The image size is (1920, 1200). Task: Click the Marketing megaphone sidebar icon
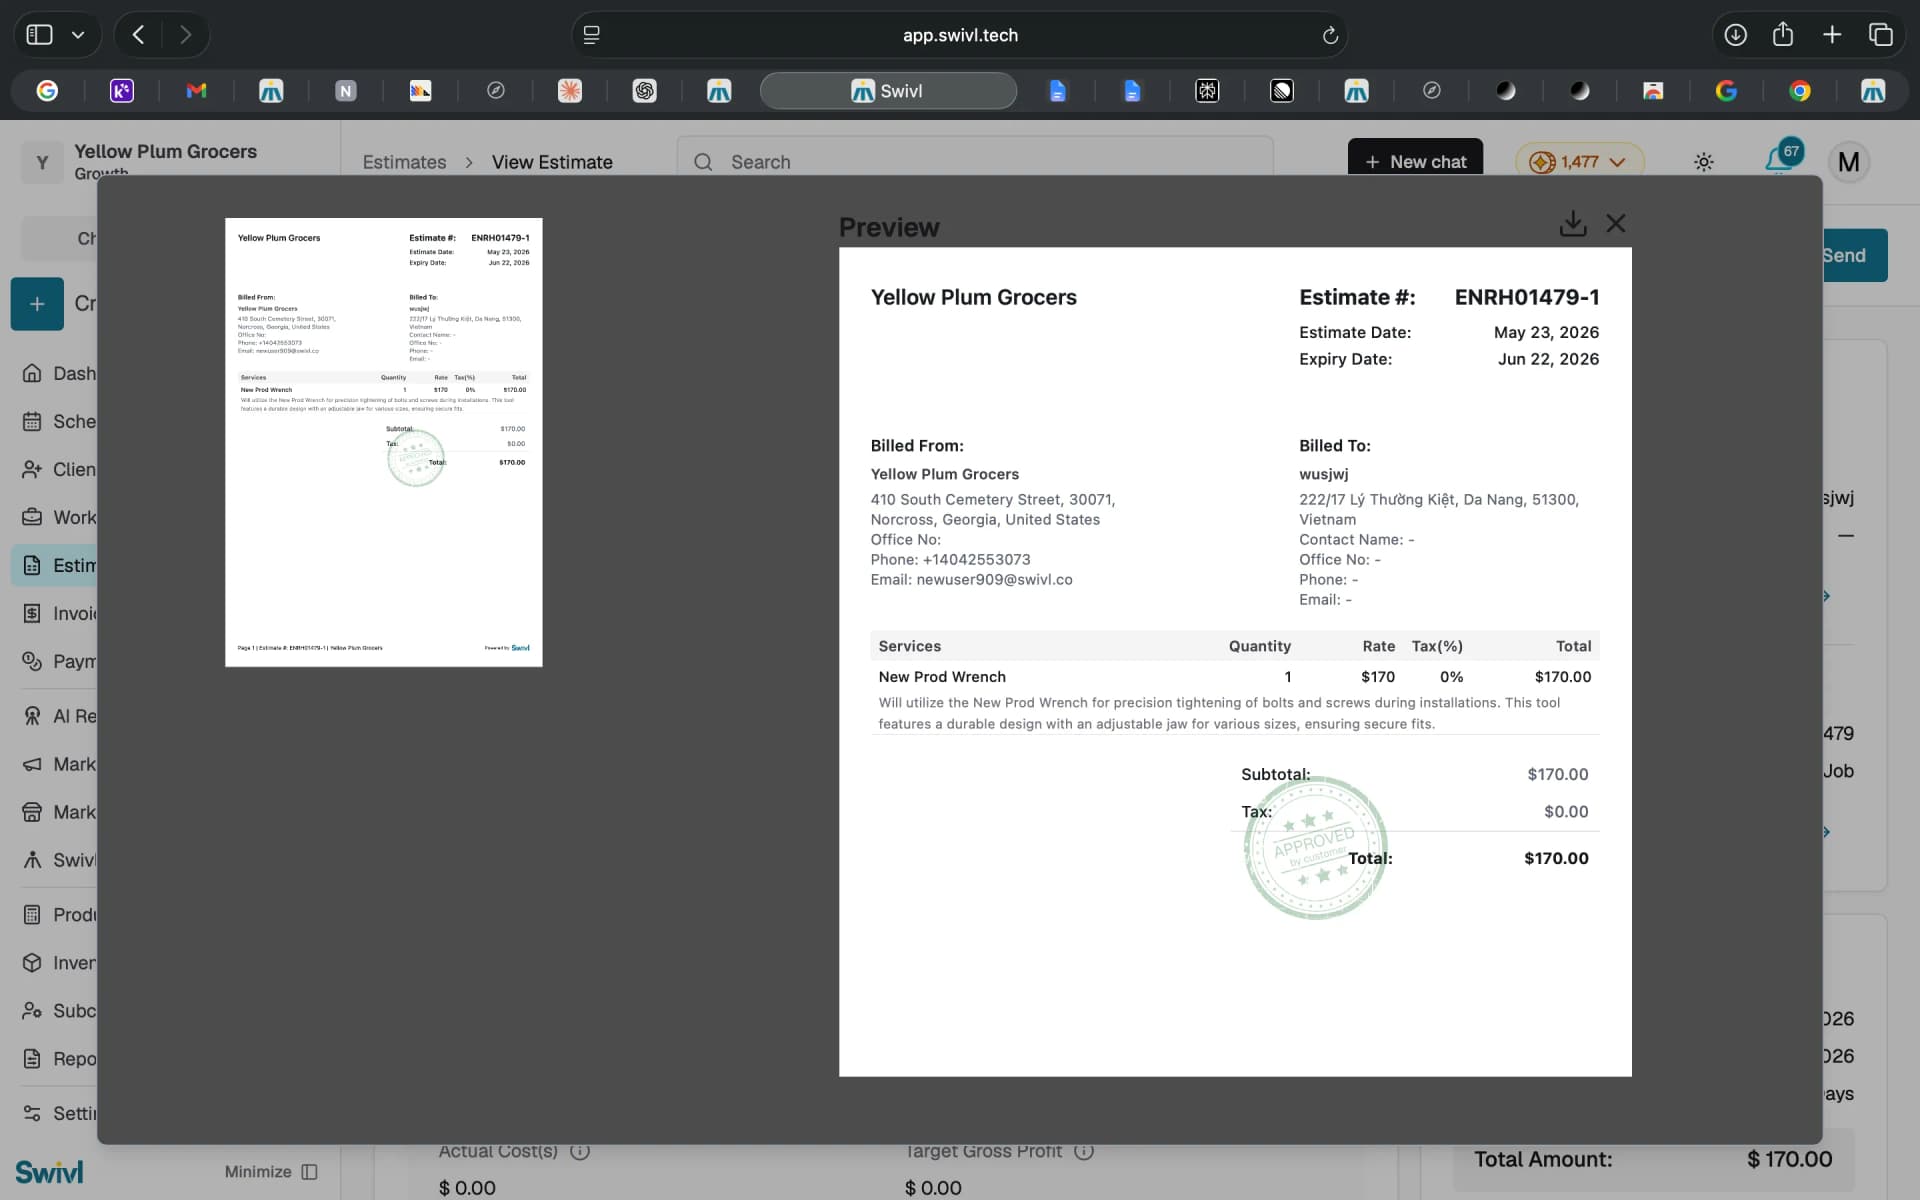pyautogui.click(x=32, y=764)
